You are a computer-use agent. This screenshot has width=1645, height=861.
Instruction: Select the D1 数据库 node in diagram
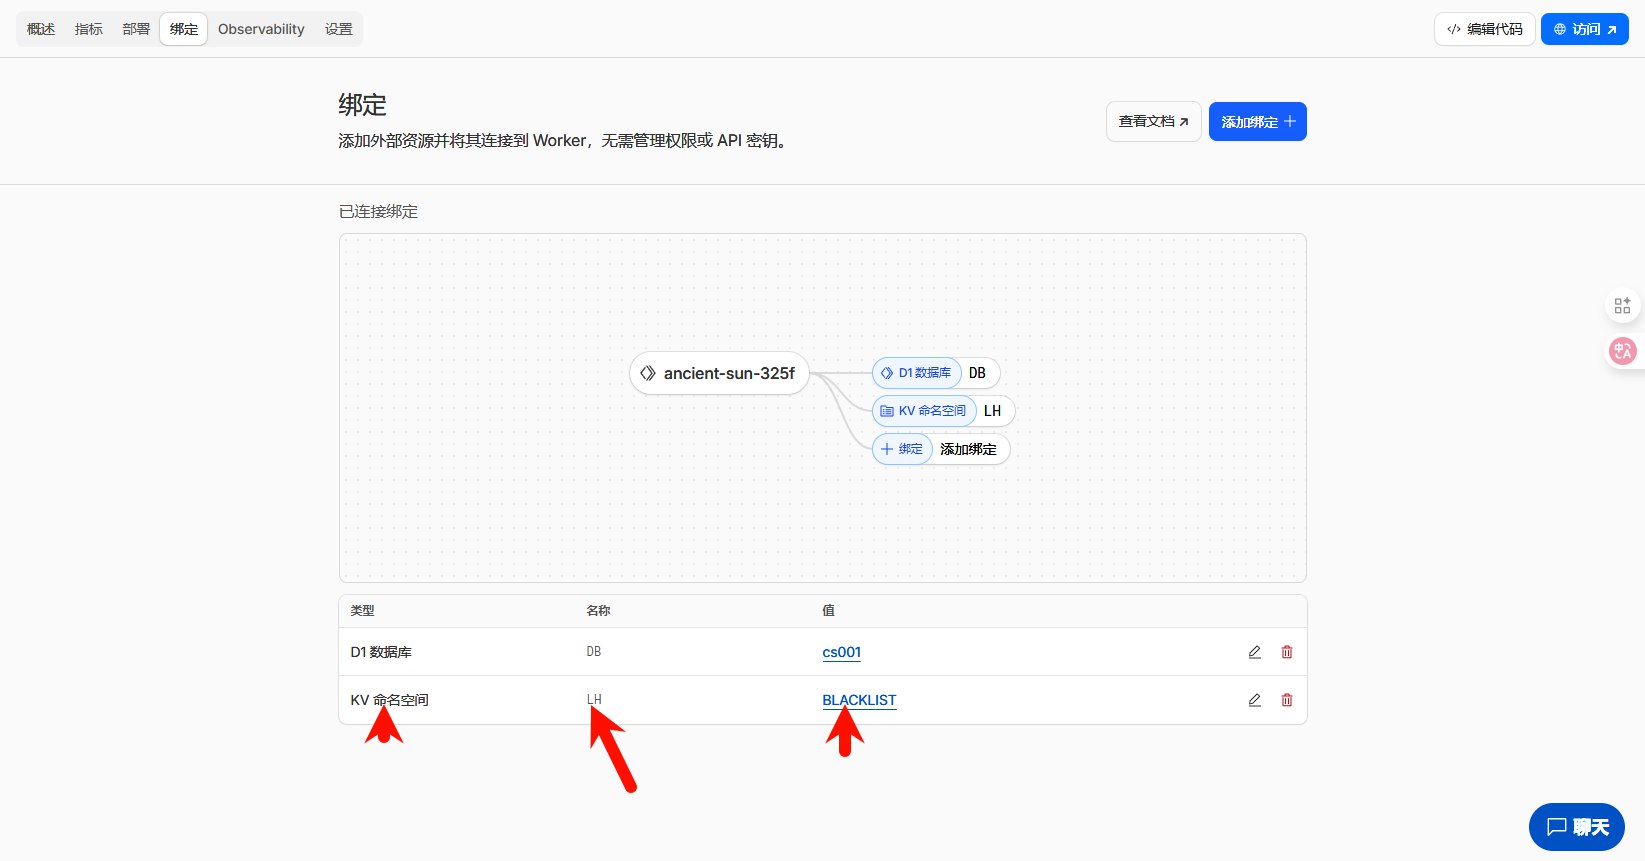pyautogui.click(x=917, y=373)
